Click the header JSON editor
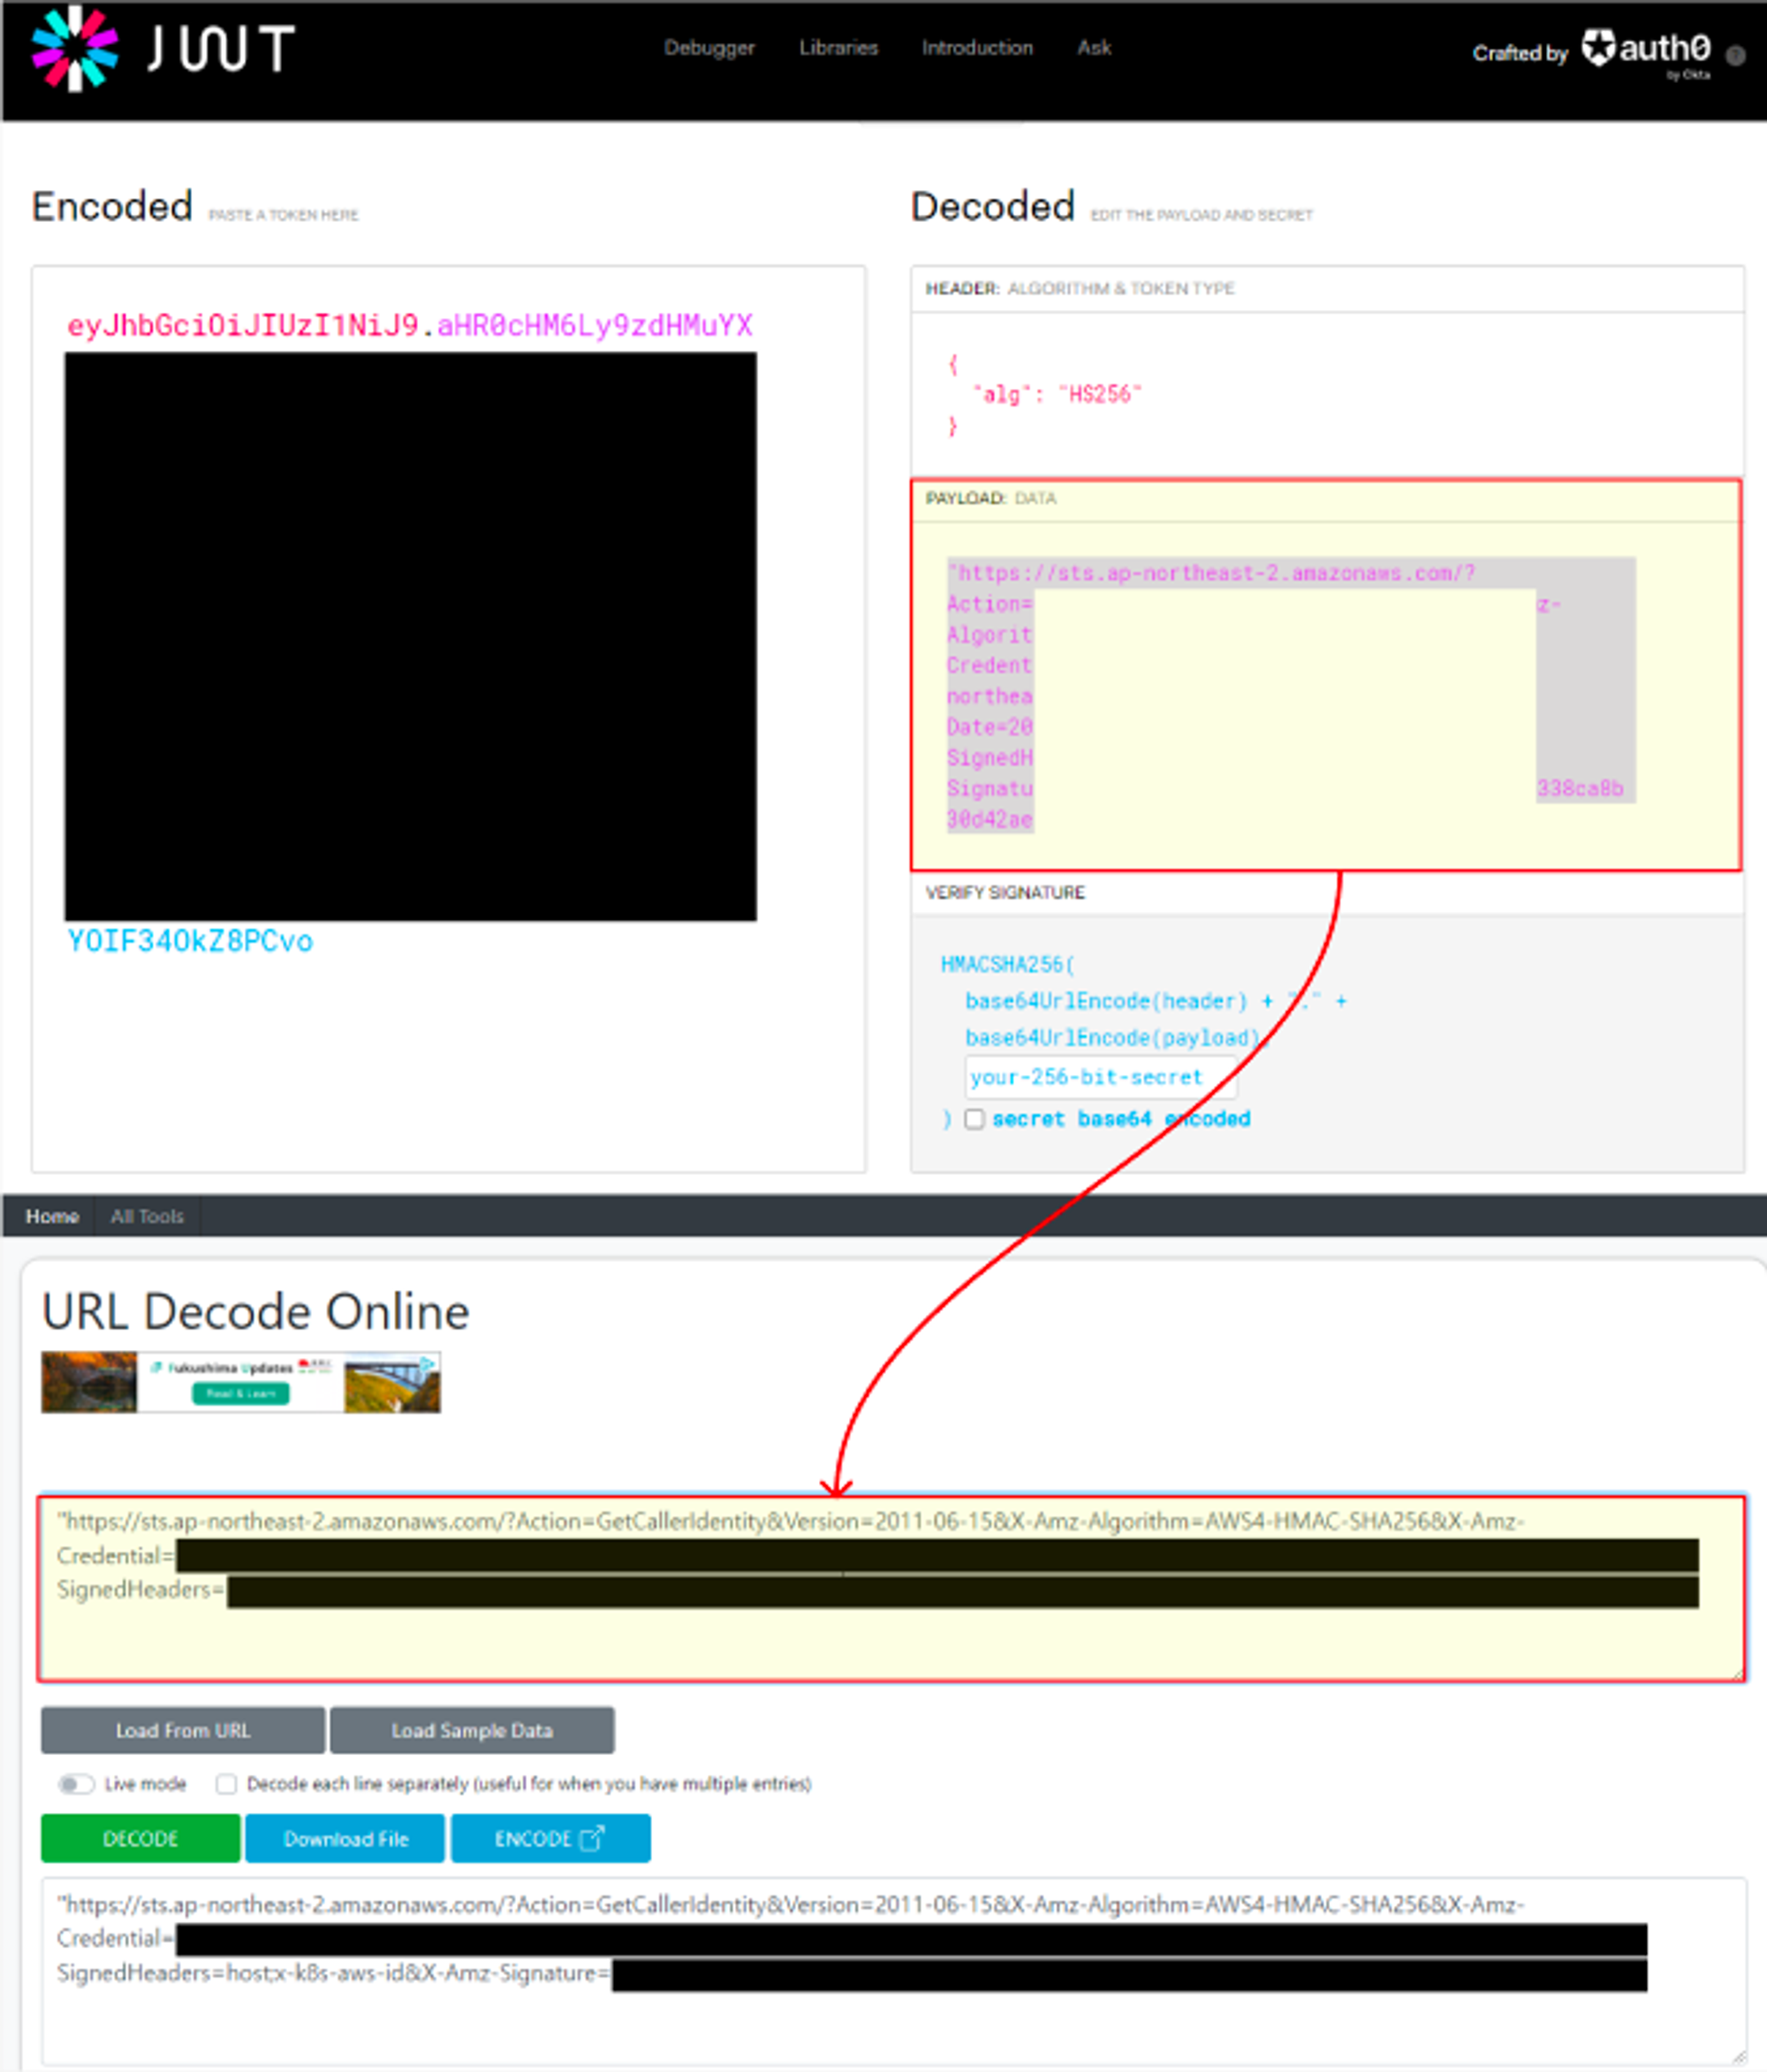Image resolution: width=1767 pixels, height=2072 pixels. point(1327,395)
